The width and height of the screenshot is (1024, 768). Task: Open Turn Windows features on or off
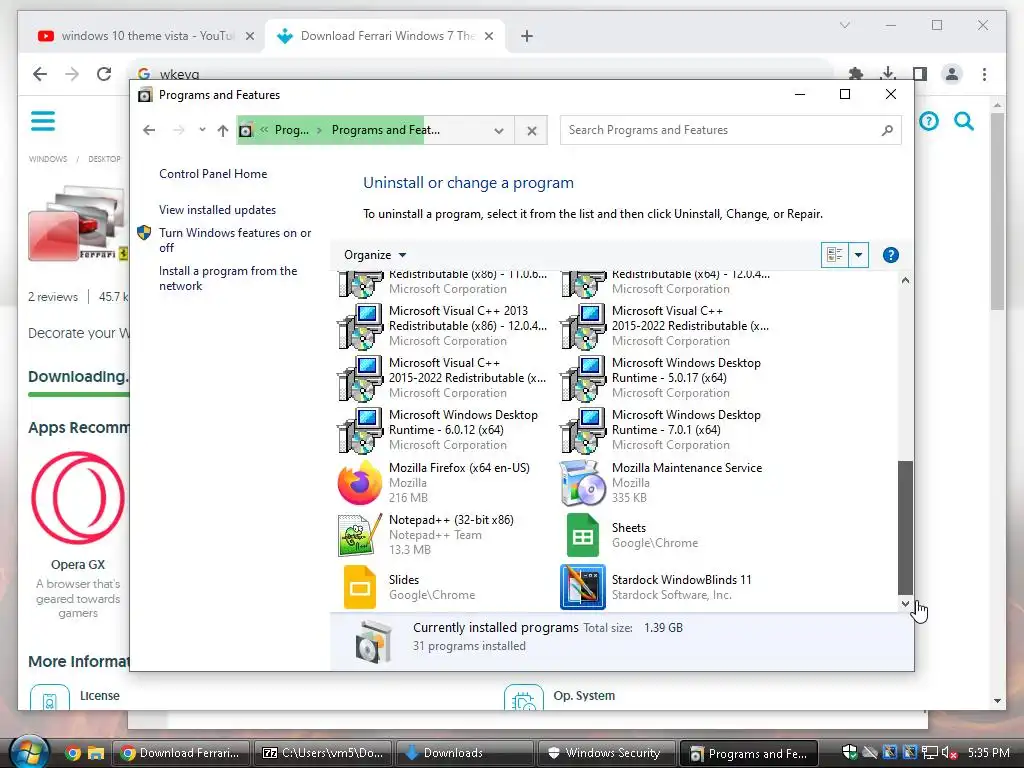tap(235, 240)
